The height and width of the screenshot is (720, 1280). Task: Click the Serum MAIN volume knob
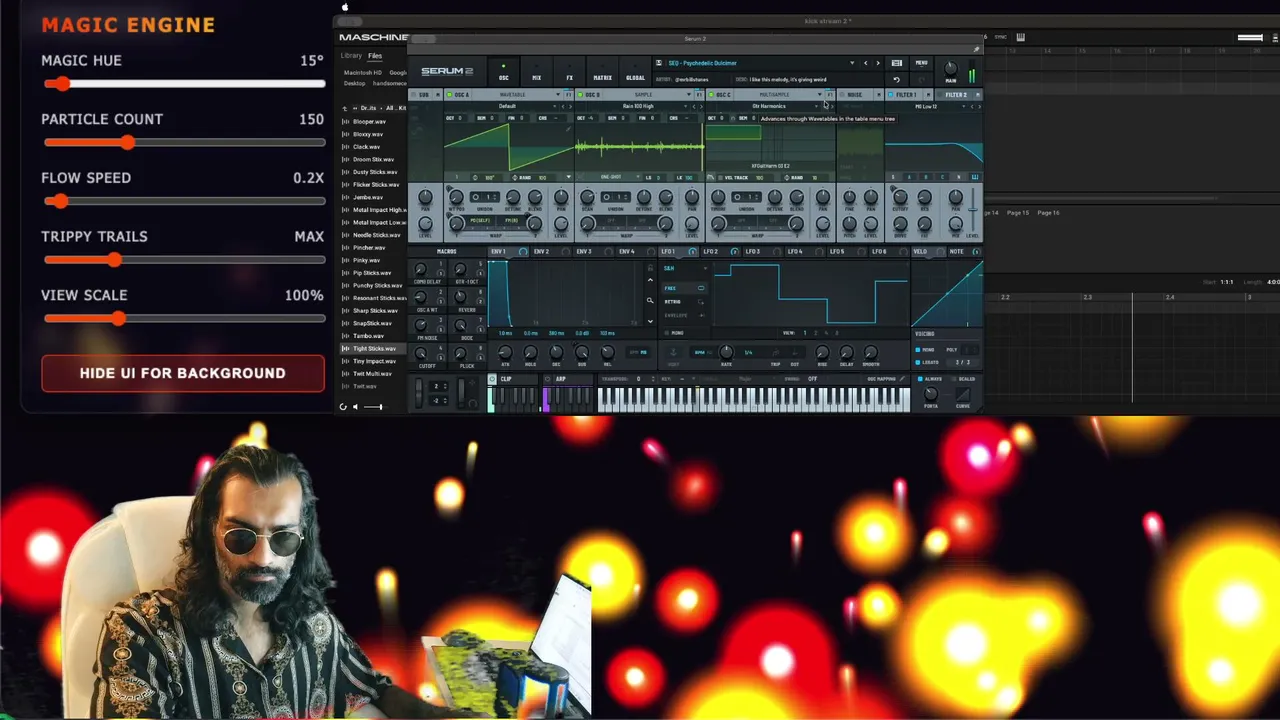(951, 68)
